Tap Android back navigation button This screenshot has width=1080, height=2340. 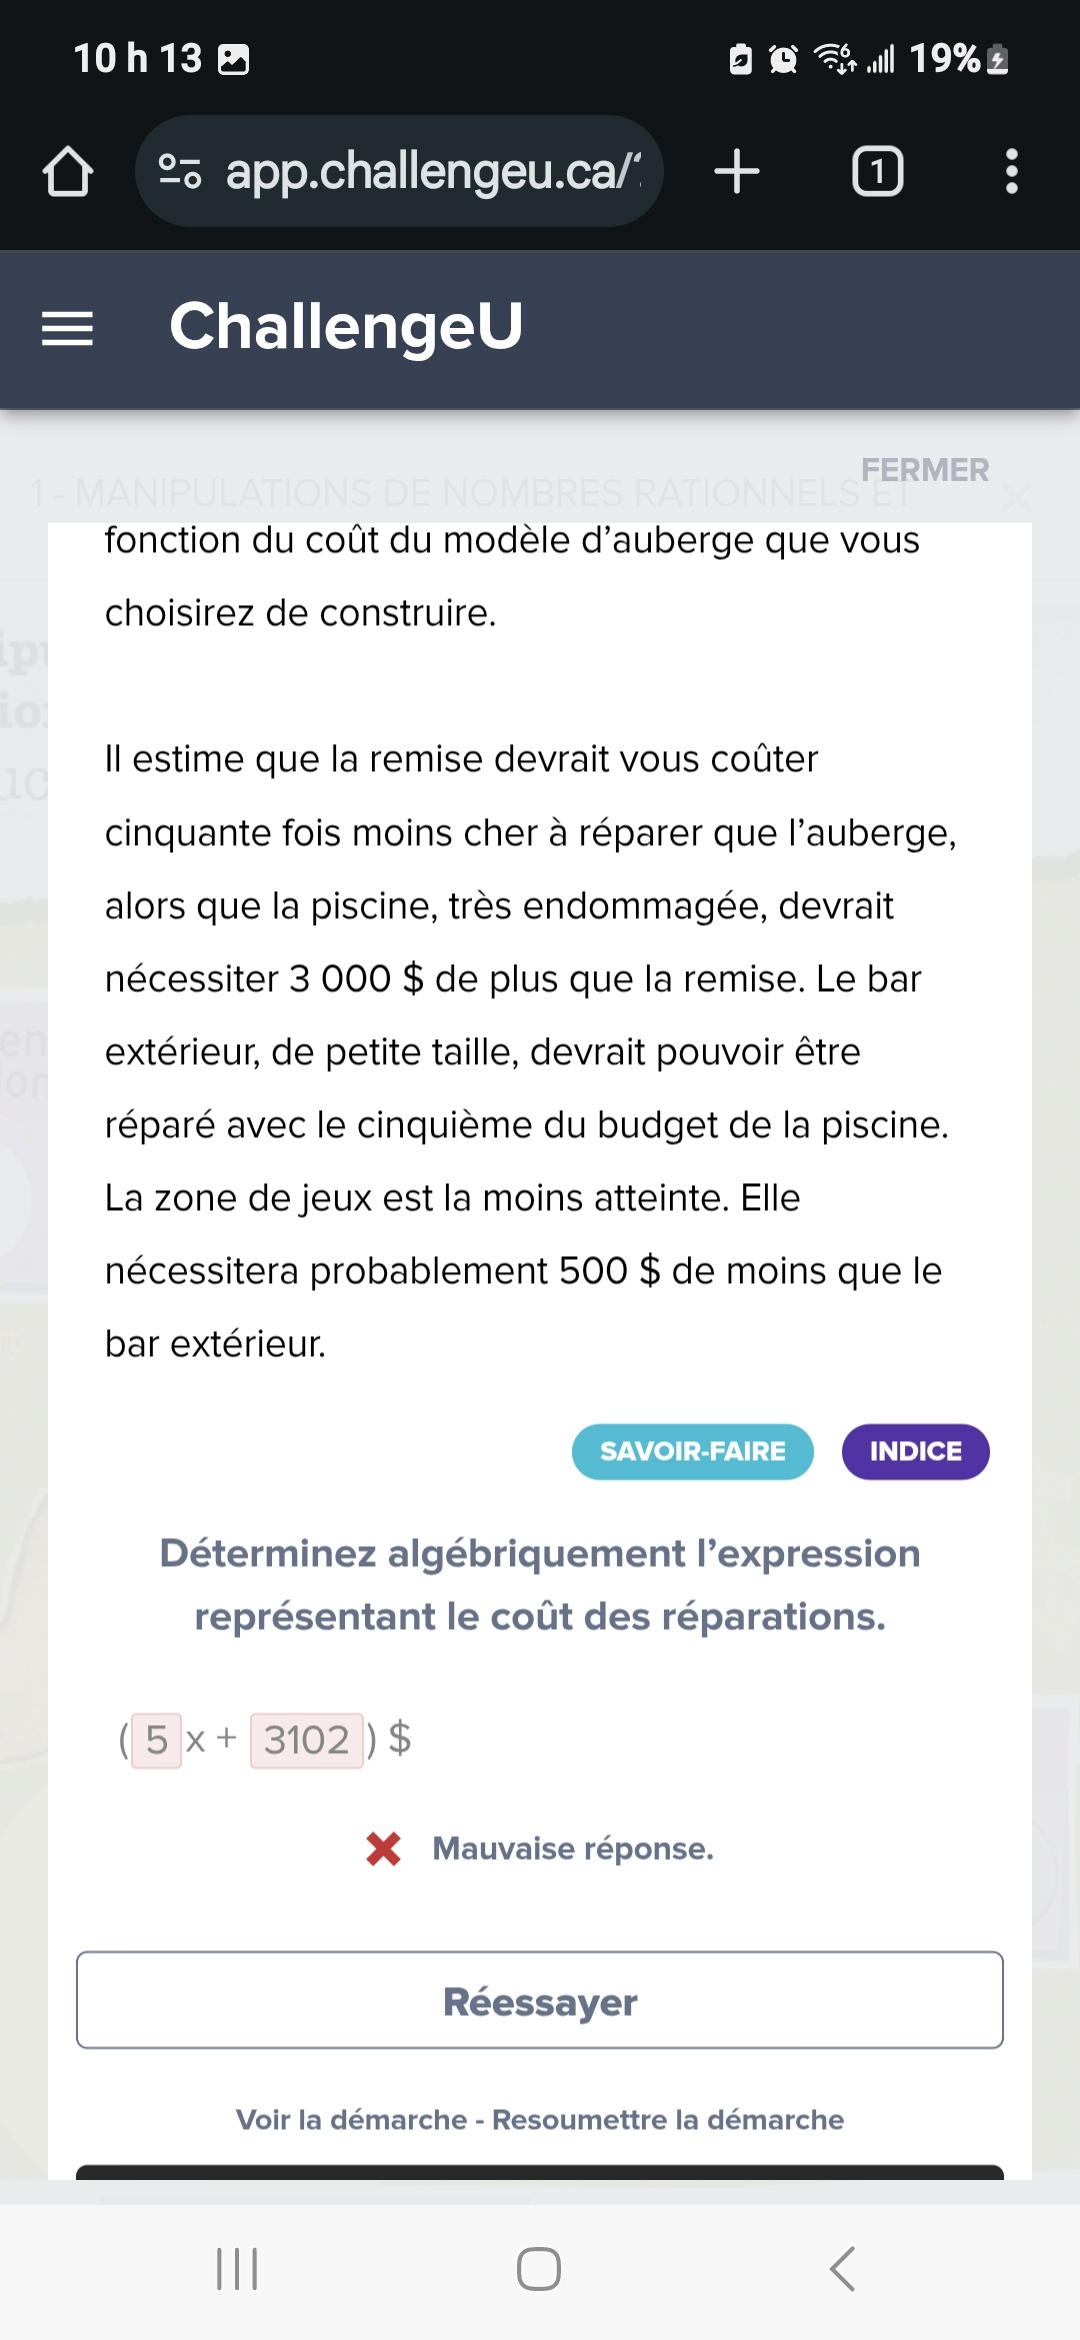pyautogui.click(x=843, y=2269)
